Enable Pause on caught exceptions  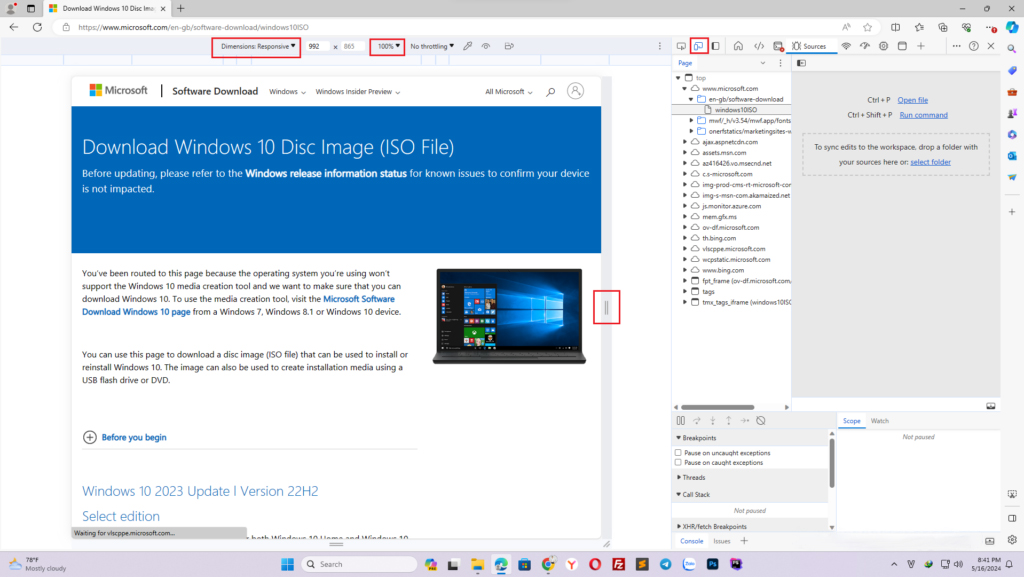(677, 462)
